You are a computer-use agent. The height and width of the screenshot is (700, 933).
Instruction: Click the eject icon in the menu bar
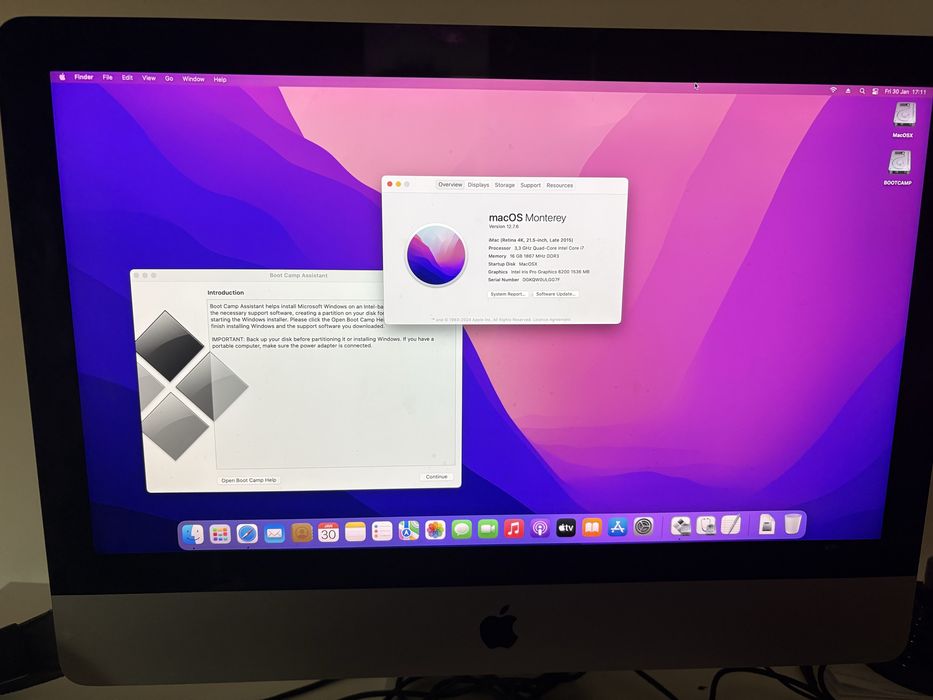coord(848,90)
